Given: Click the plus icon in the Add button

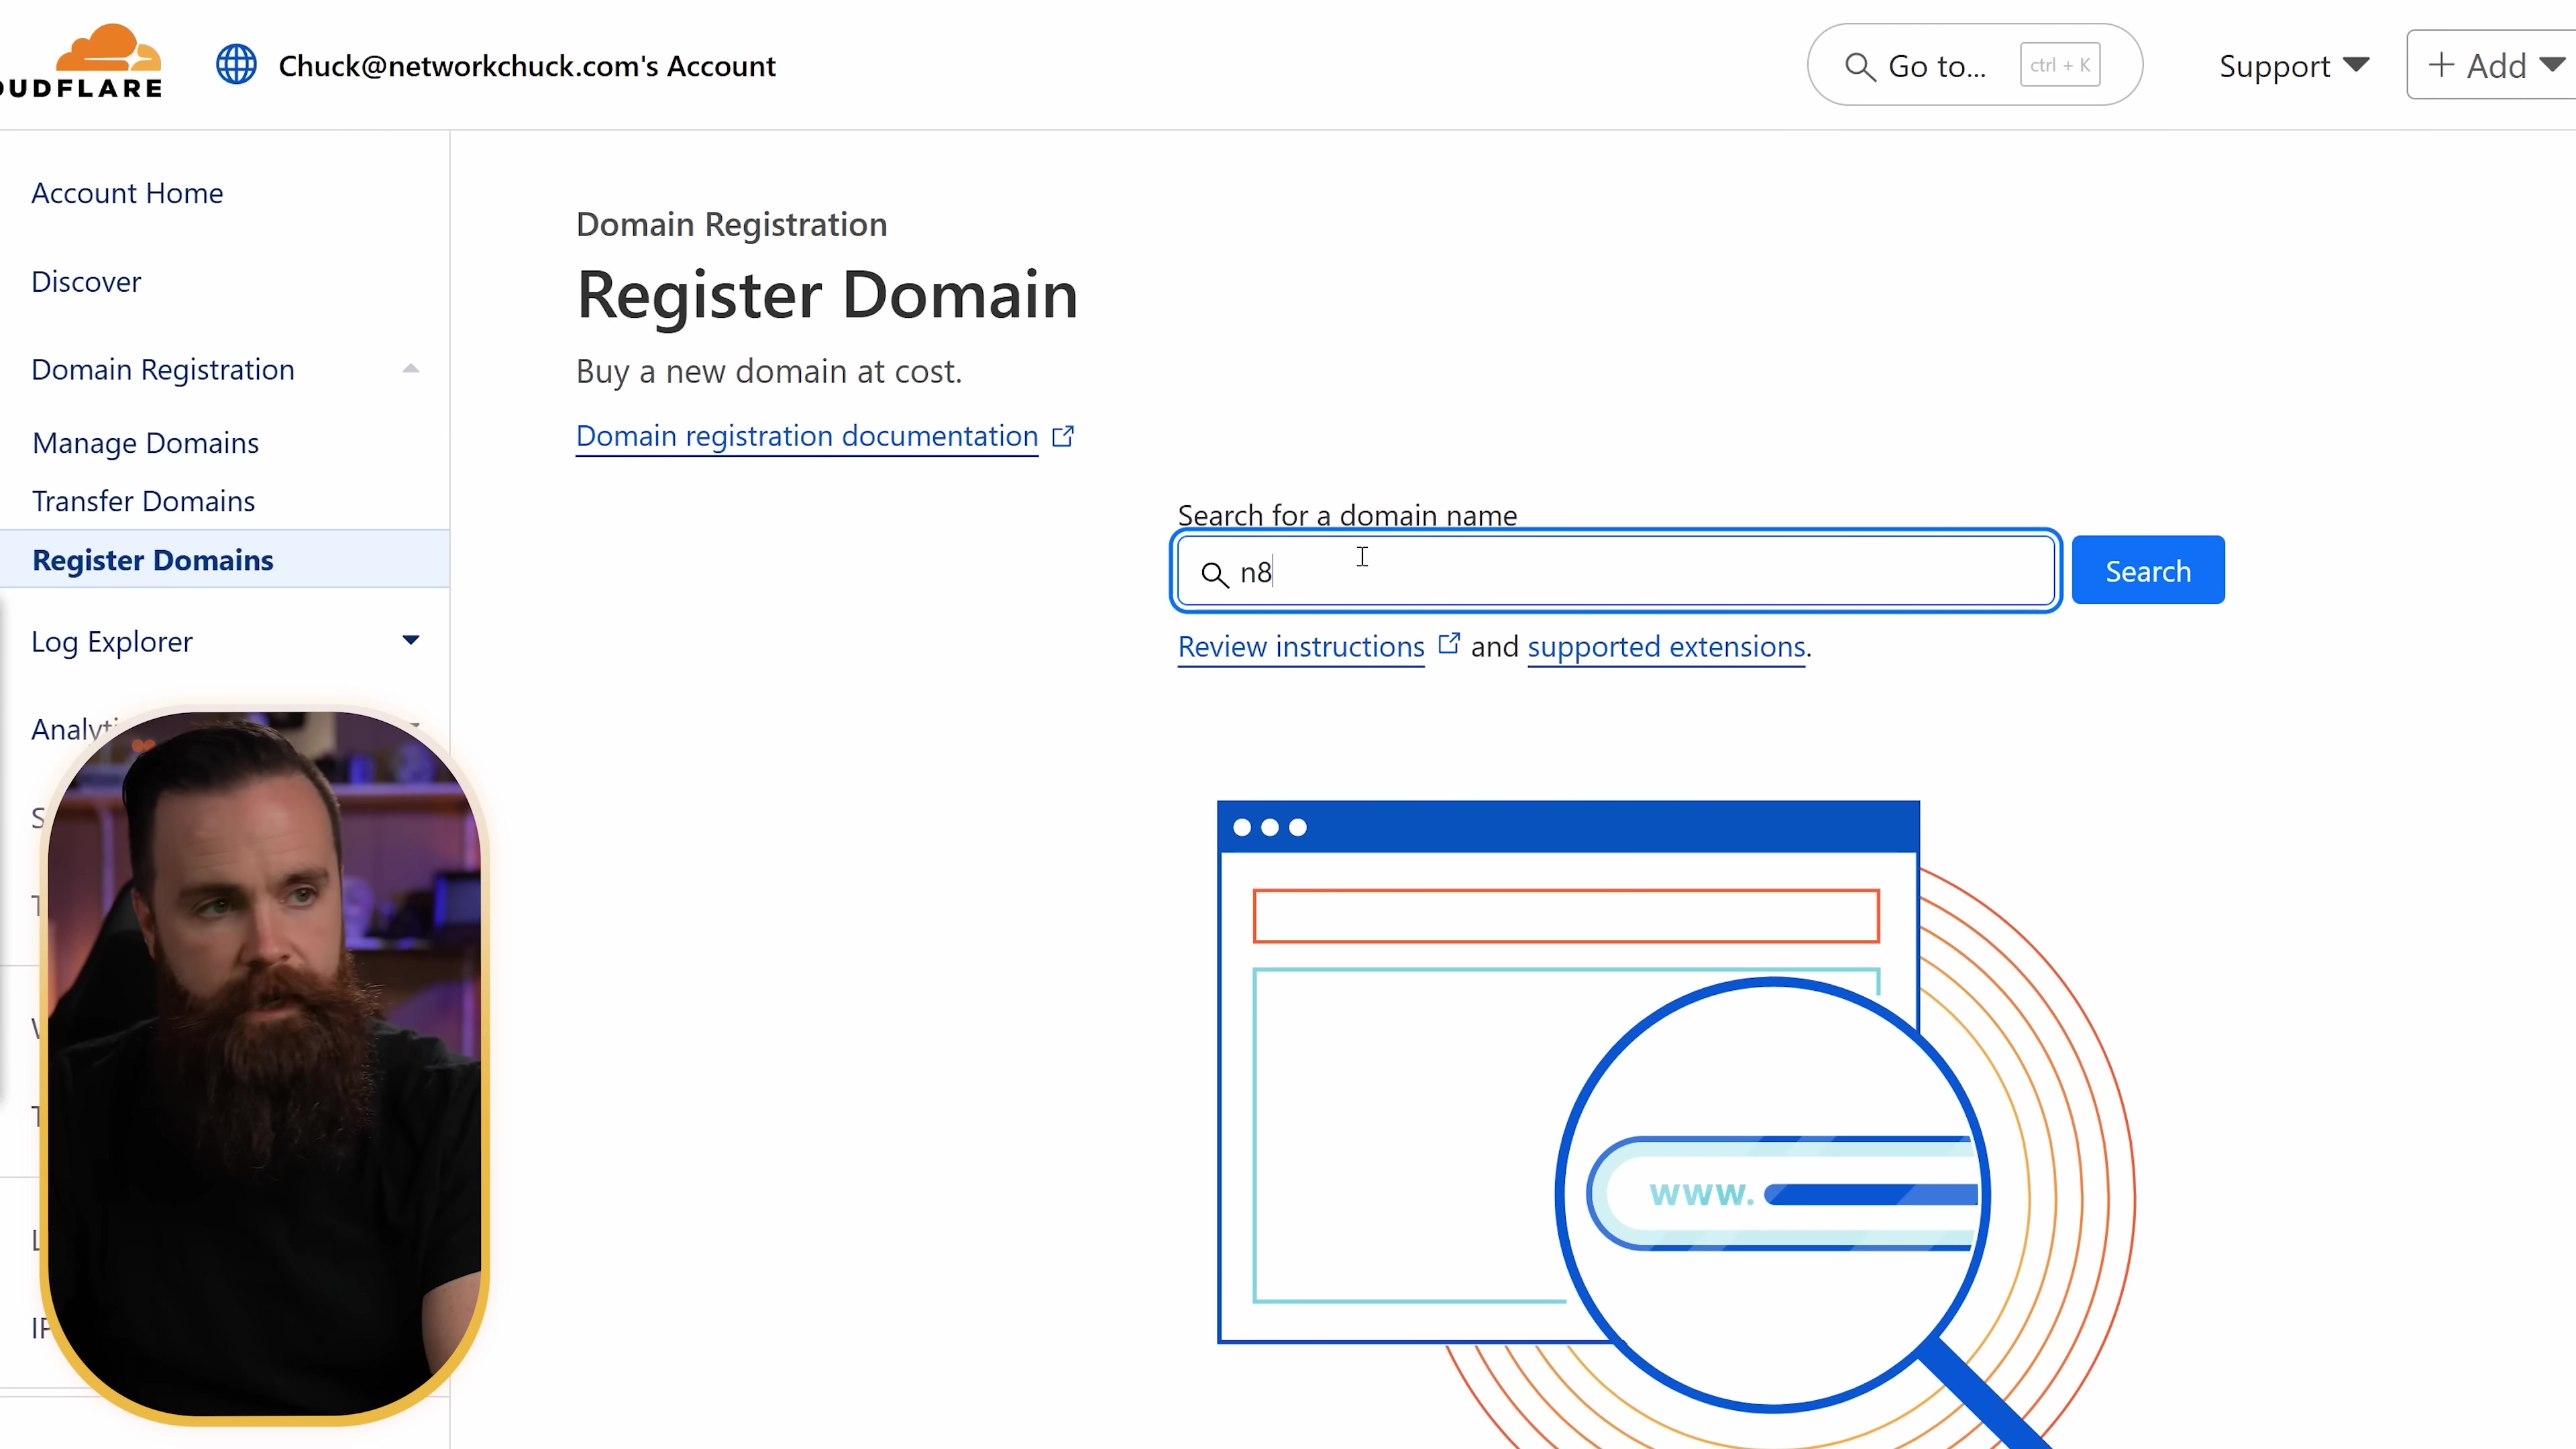Looking at the screenshot, I should pyautogui.click(x=2441, y=65).
